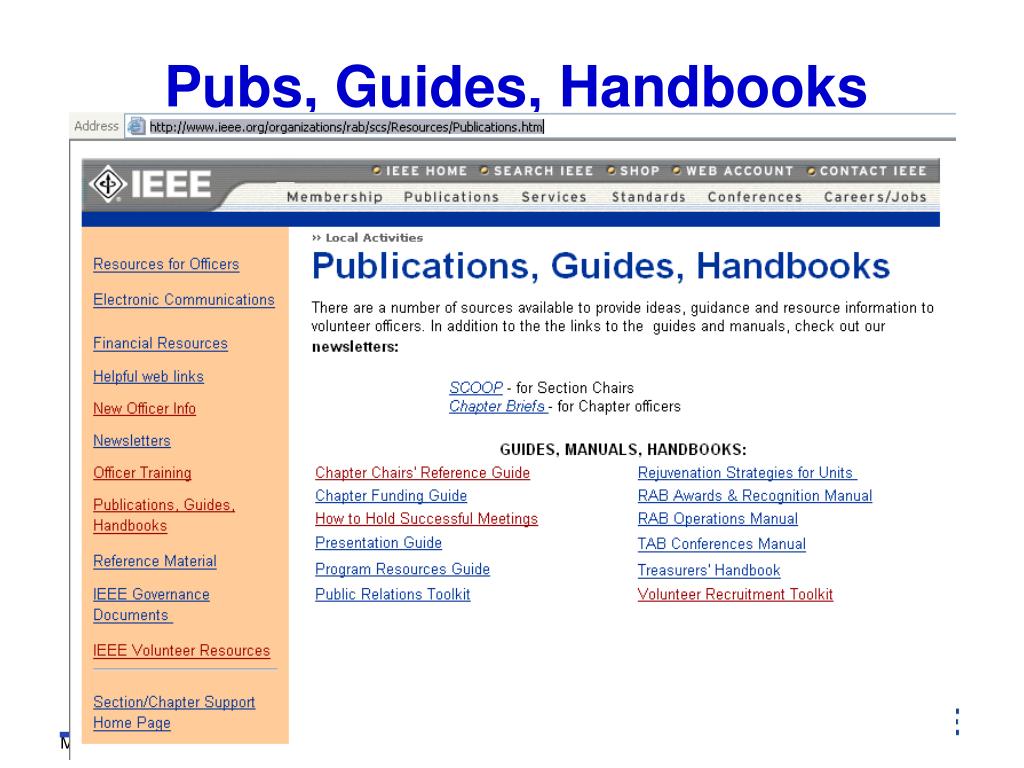Viewport: 1024px width, 768px height.
Task: Open the Resources for Officers sidebar link
Action: [166, 264]
